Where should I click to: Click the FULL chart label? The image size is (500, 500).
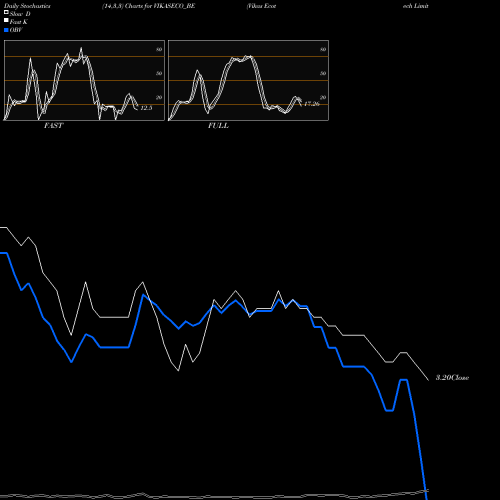[x=218, y=126]
